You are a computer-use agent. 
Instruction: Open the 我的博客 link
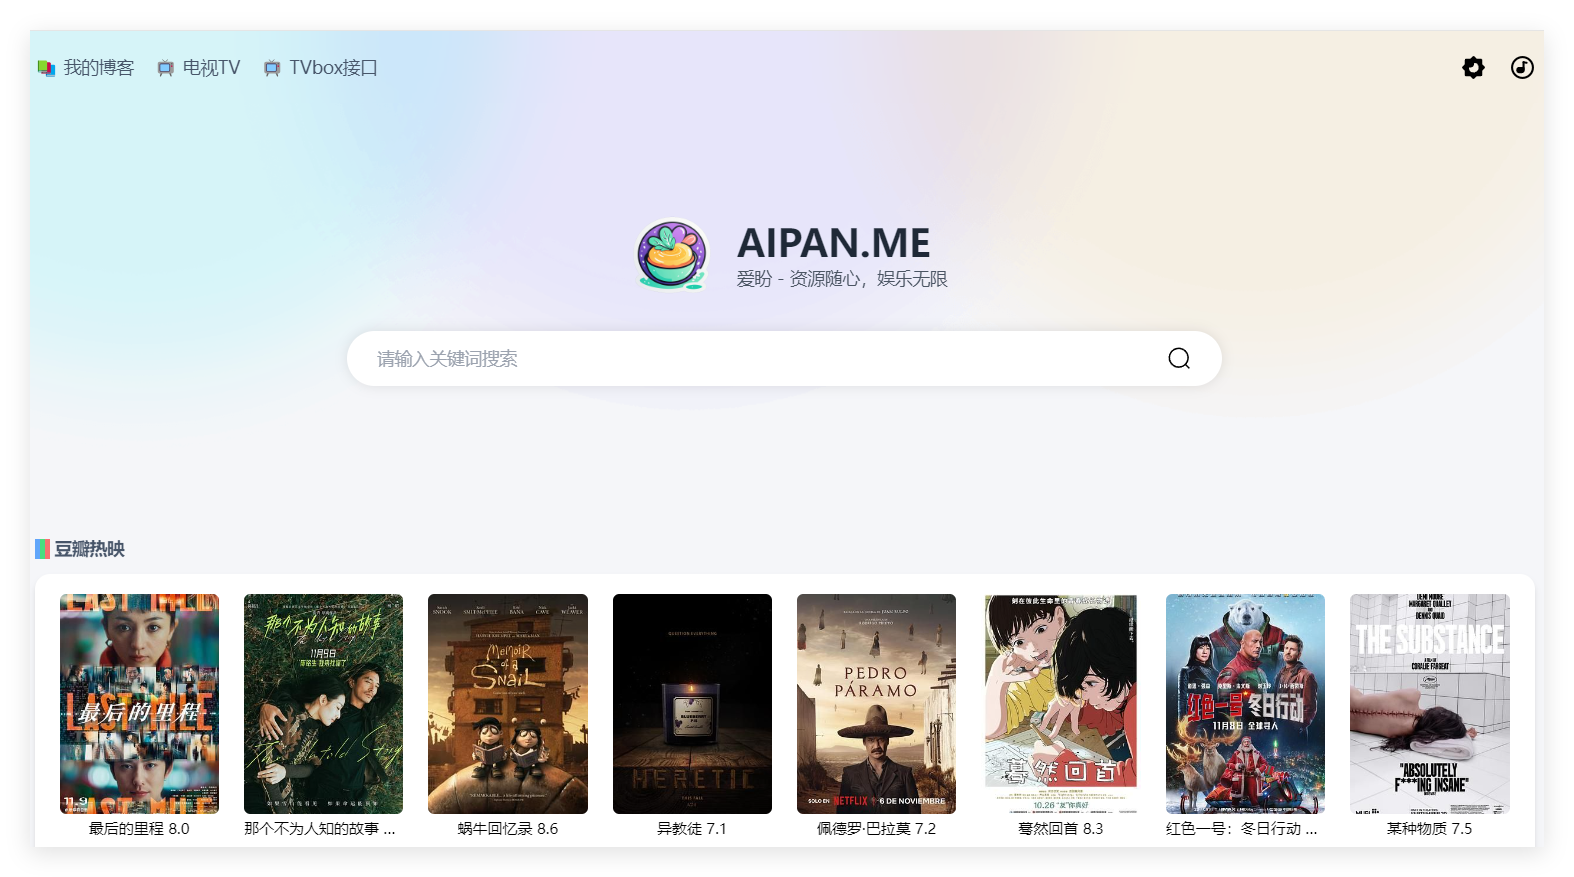99,68
